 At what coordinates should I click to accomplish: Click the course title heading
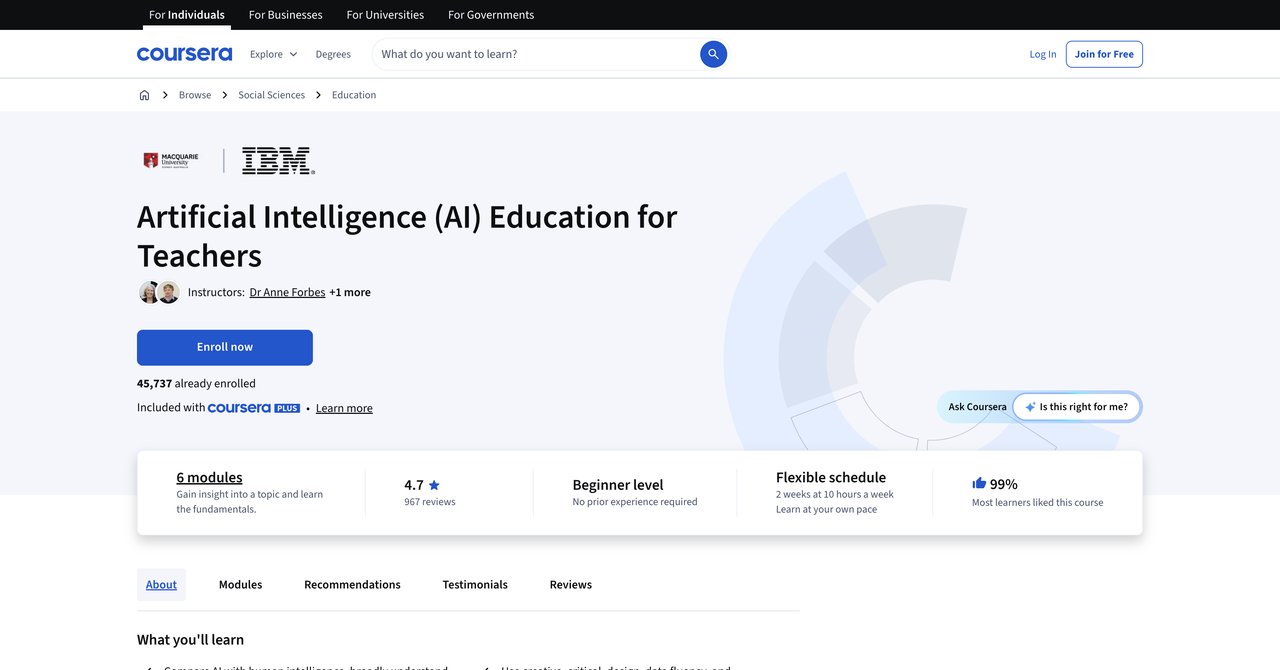(407, 236)
